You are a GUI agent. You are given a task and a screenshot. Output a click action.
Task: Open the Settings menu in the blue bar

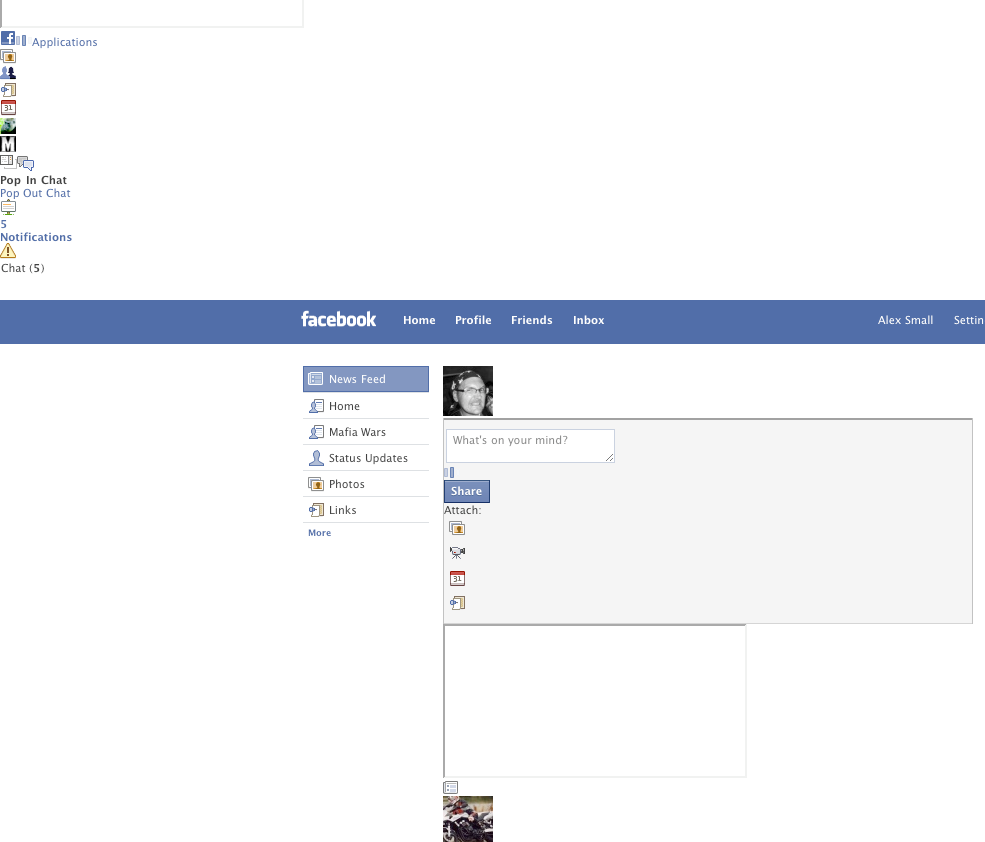969,320
